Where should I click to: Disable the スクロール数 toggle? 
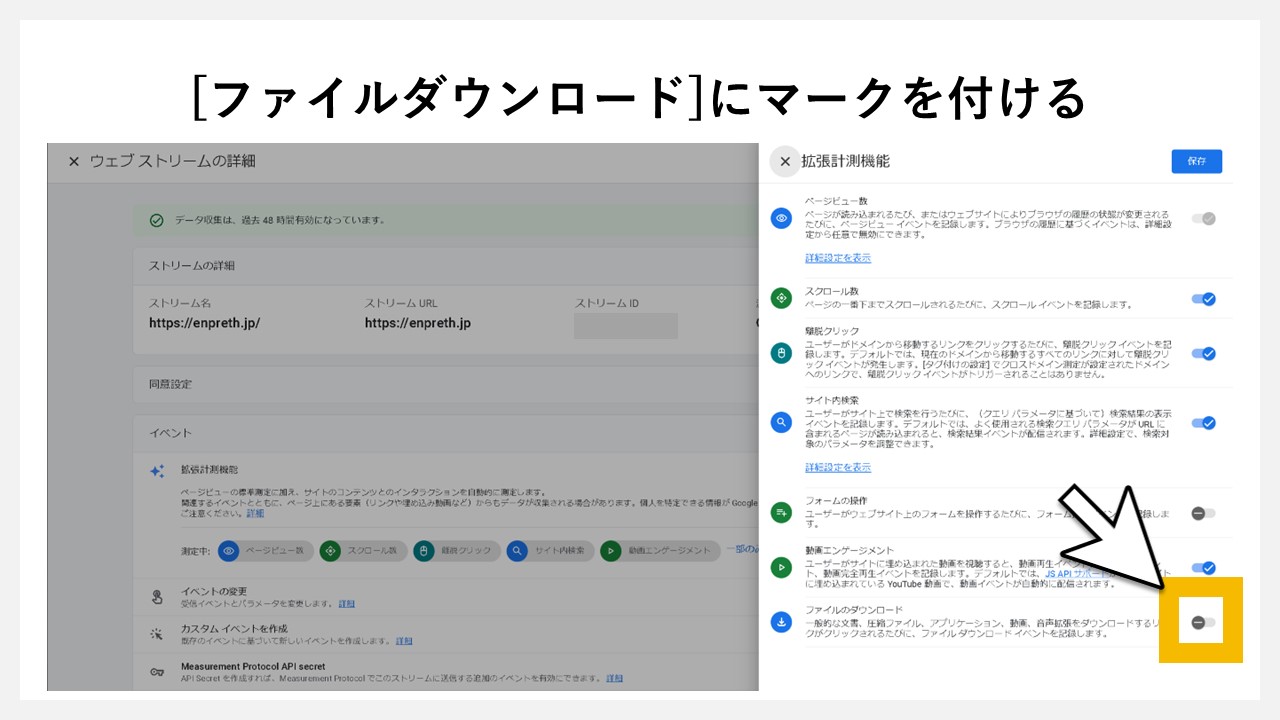click(x=1203, y=299)
